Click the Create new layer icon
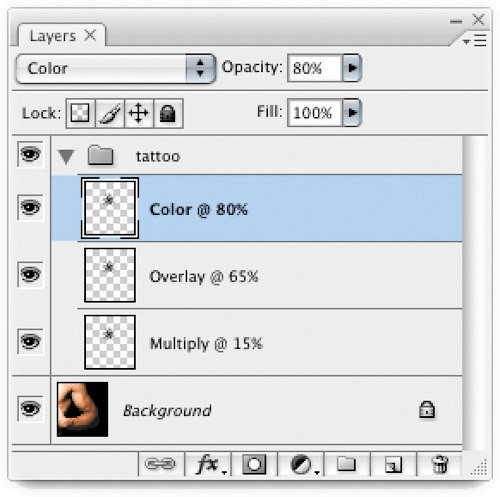Screen dimensions: 500x497 [x=393, y=464]
